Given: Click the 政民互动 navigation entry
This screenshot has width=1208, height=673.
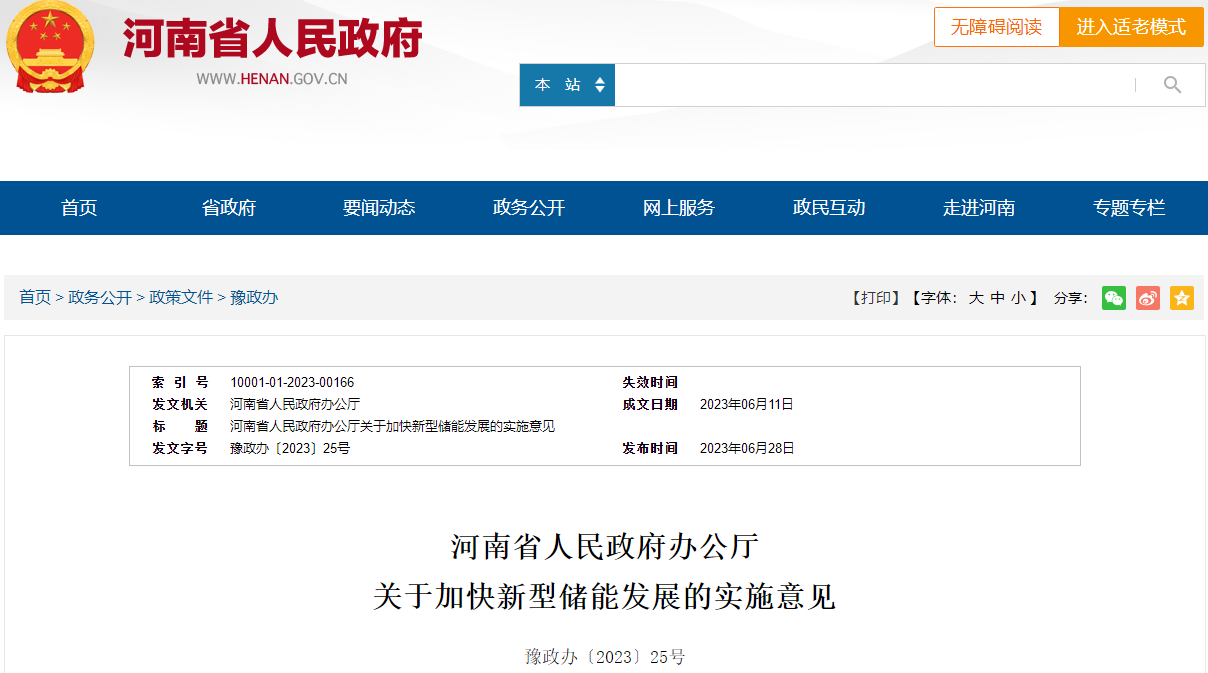Looking at the screenshot, I should click(829, 208).
